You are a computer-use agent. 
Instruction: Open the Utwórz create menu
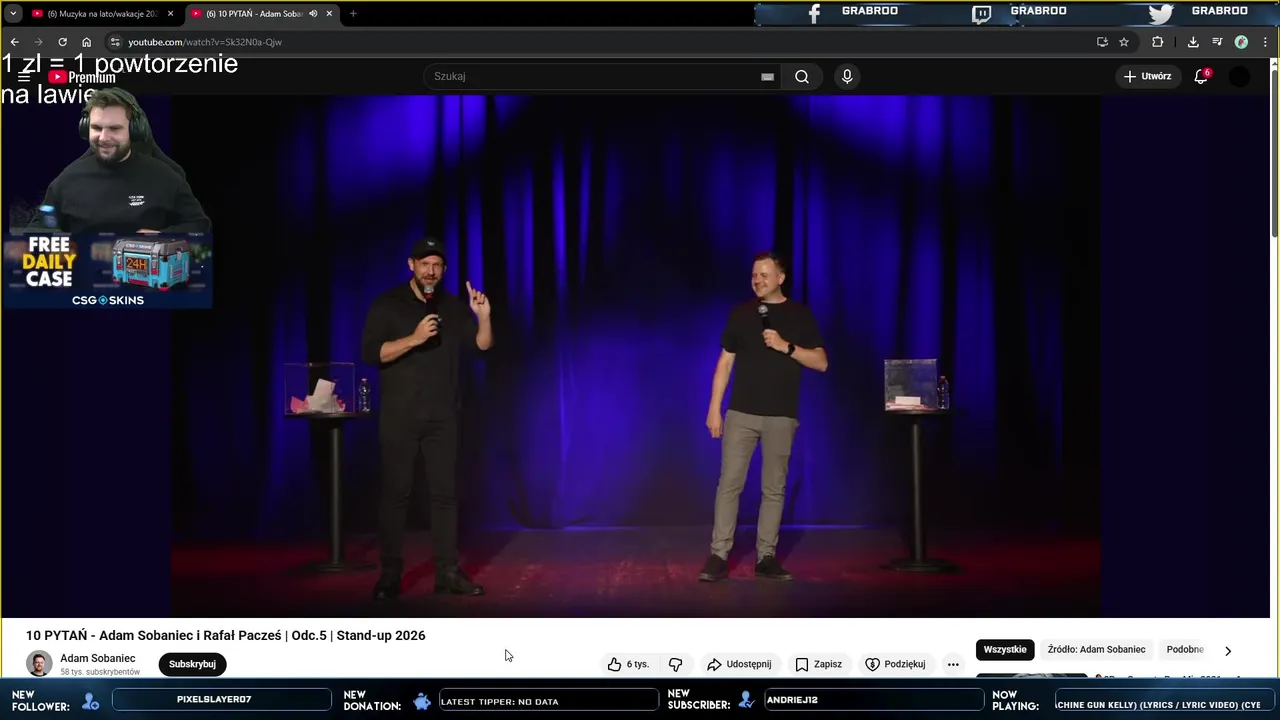(x=1147, y=76)
